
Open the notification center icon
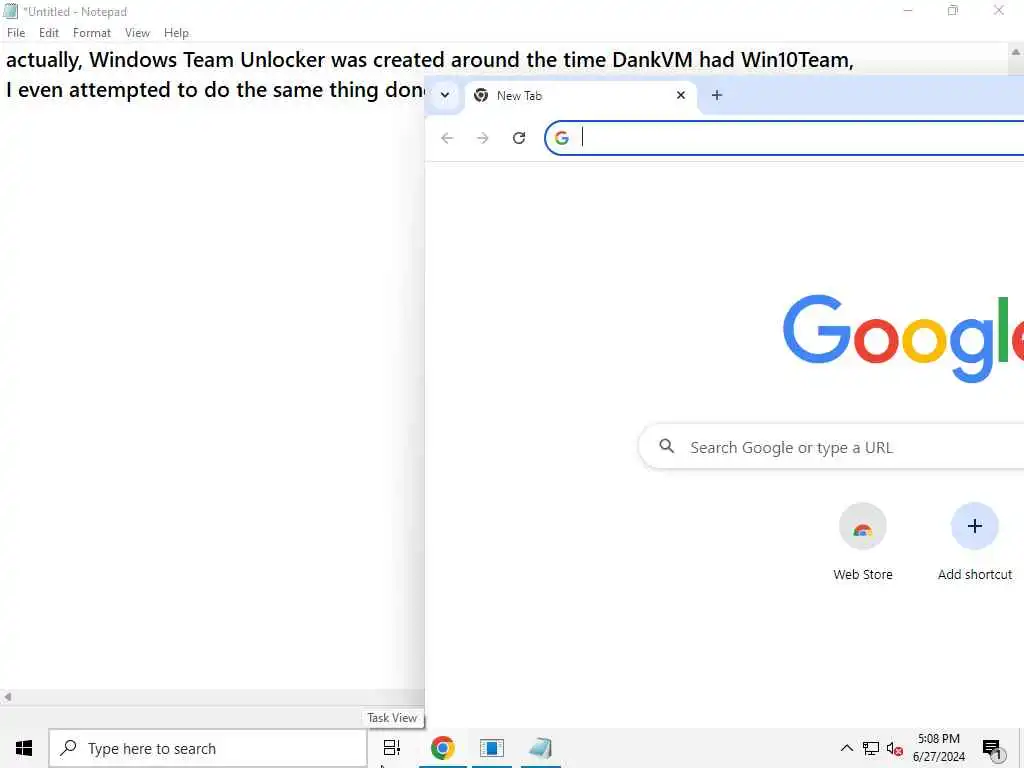click(x=992, y=748)
